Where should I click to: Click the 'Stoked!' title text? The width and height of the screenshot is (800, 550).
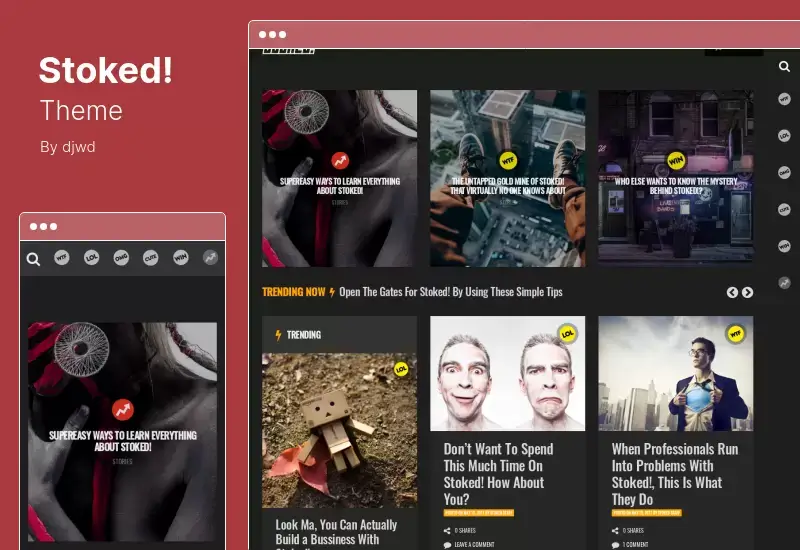tap(106, 70)
